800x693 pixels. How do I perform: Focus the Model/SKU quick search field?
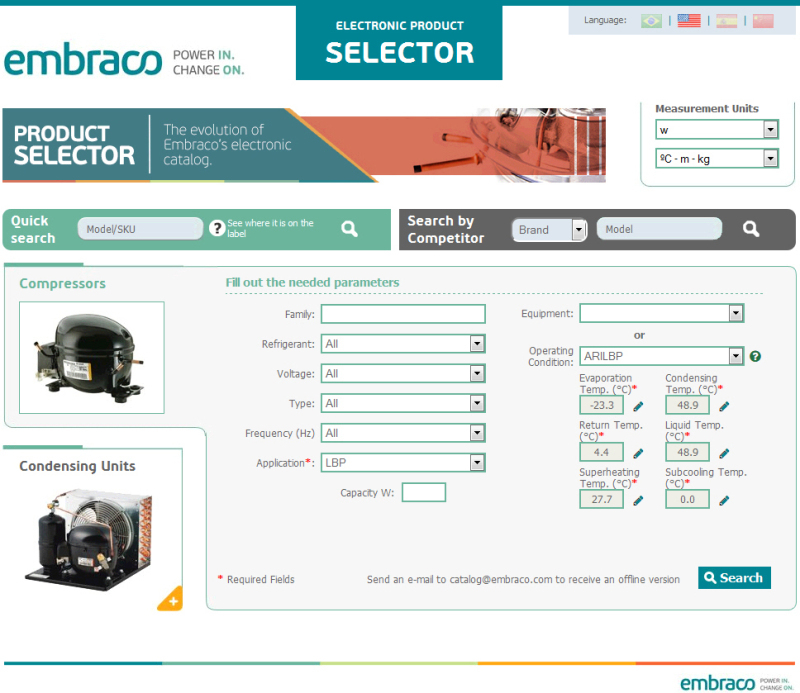pos(140,229)
